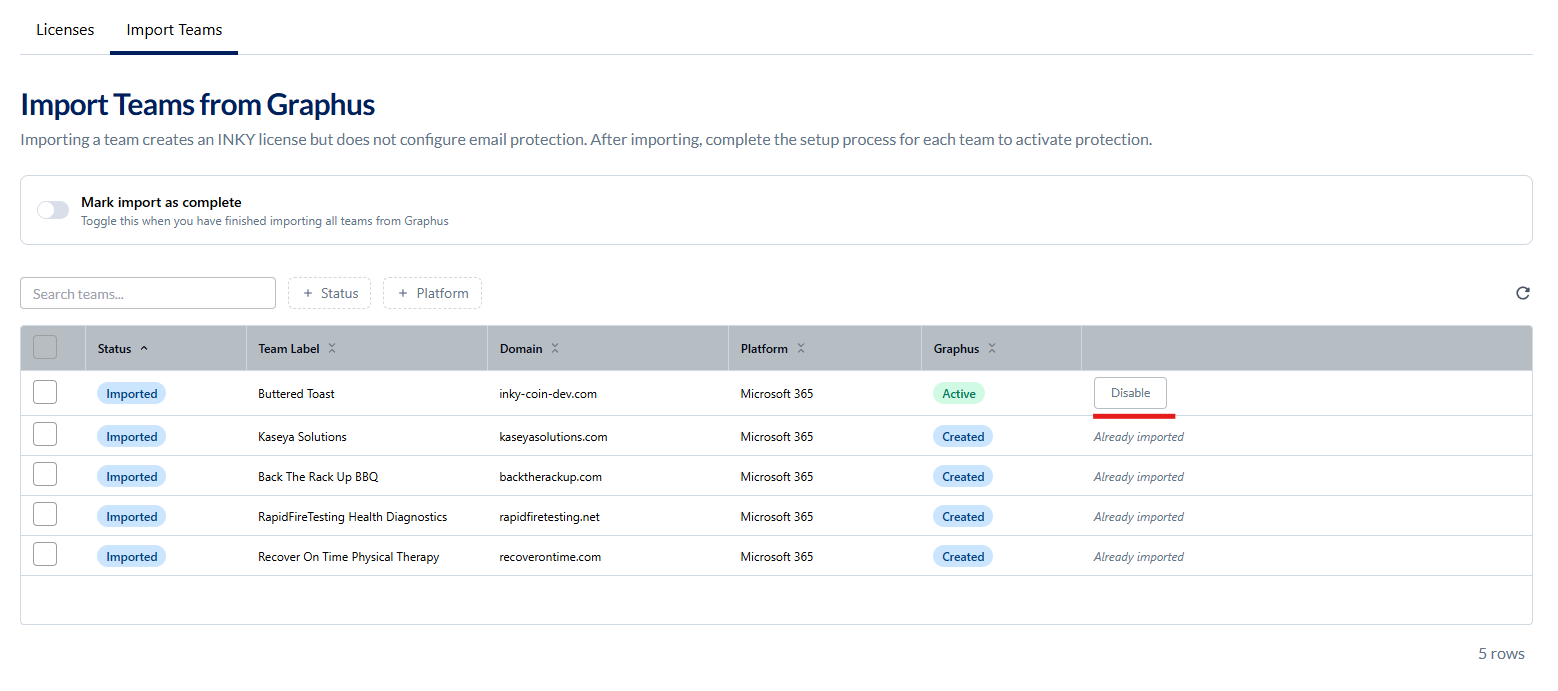Image resolution: width=1558 pixels, height=691 pixels.
Task: Click Microsoft 365 in Back The Rack Up row
Action: (777, 477)
